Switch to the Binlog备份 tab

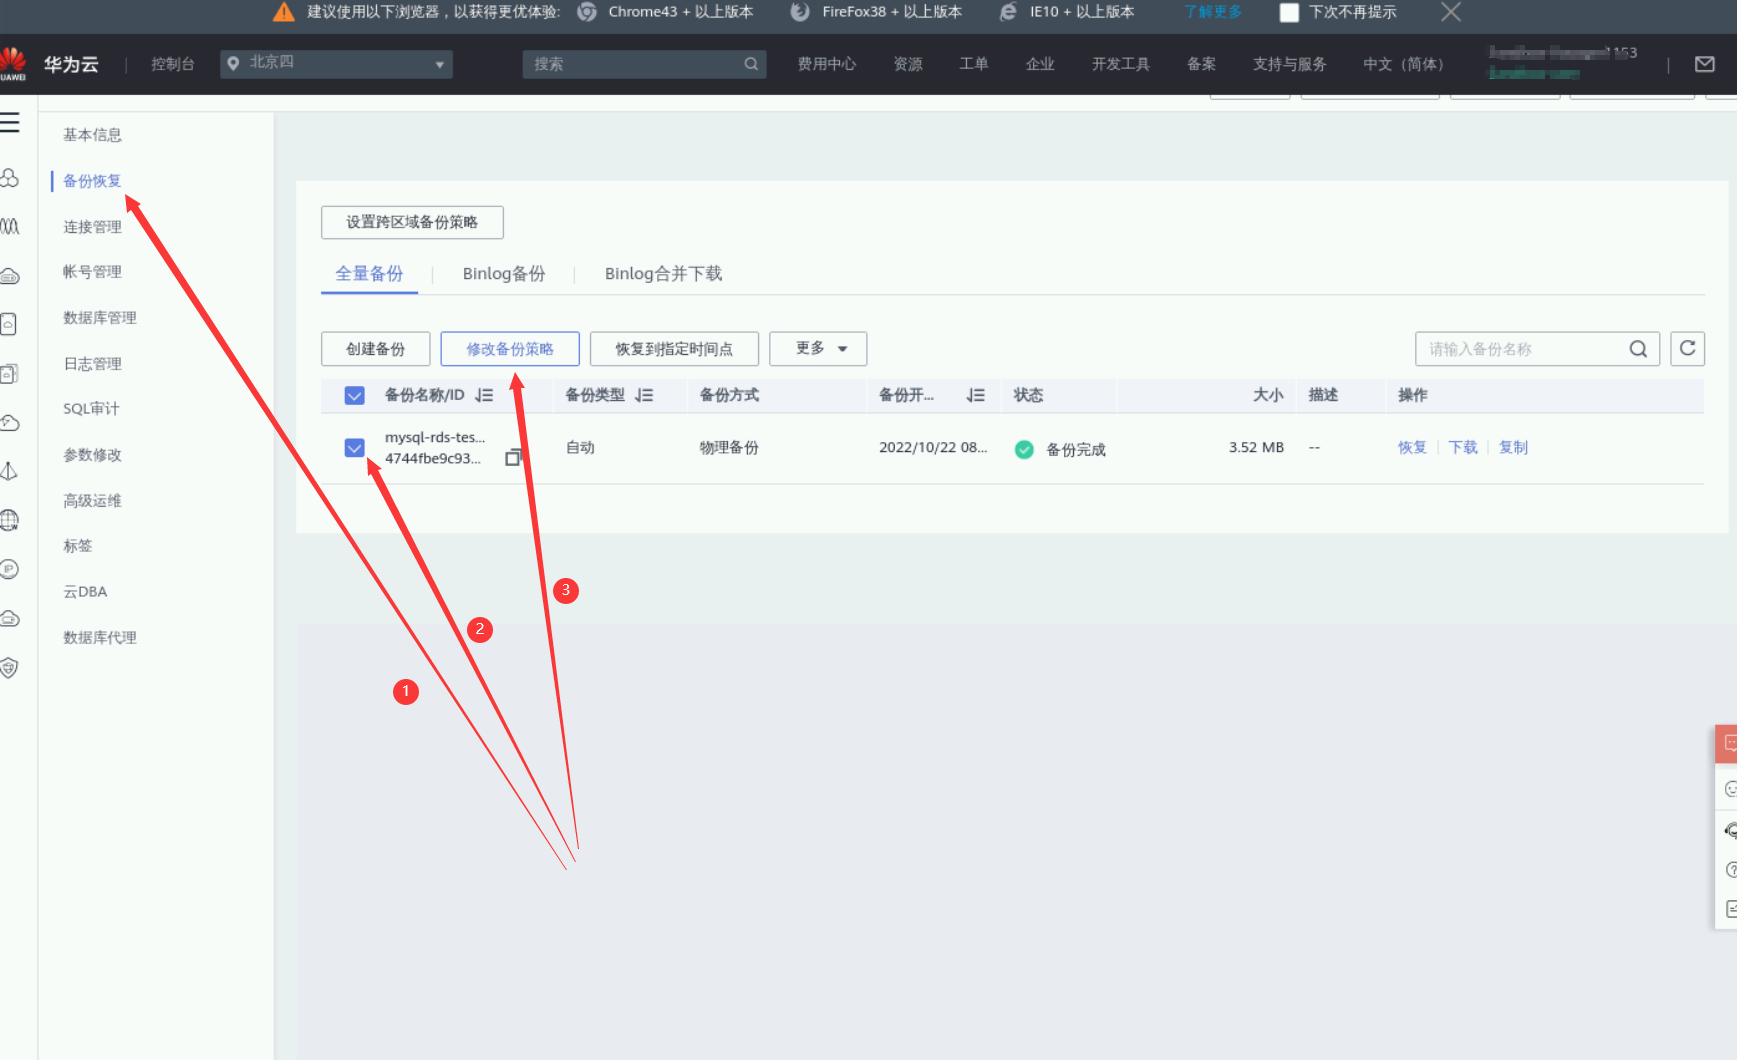[x=504, y=274]
